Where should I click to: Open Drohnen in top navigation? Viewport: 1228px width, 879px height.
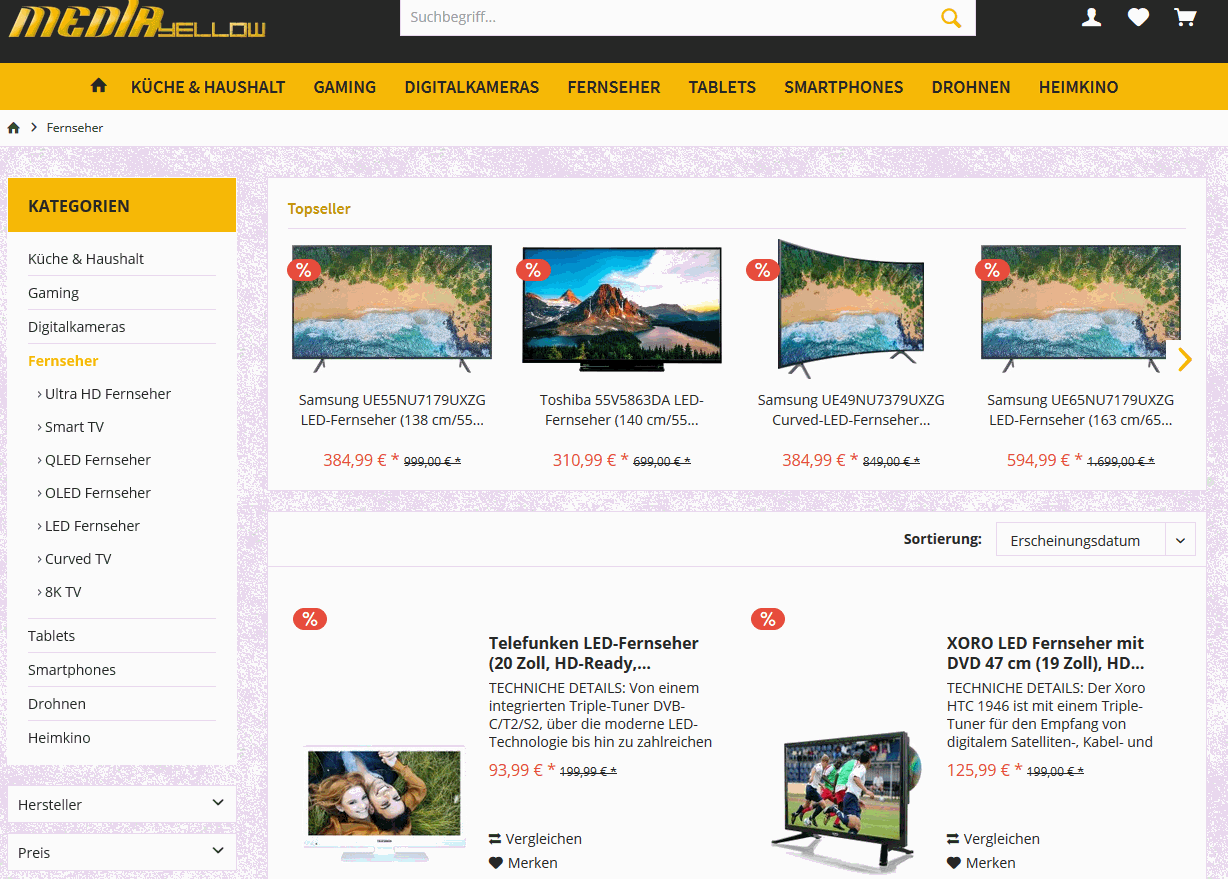[x=971, y=87]
